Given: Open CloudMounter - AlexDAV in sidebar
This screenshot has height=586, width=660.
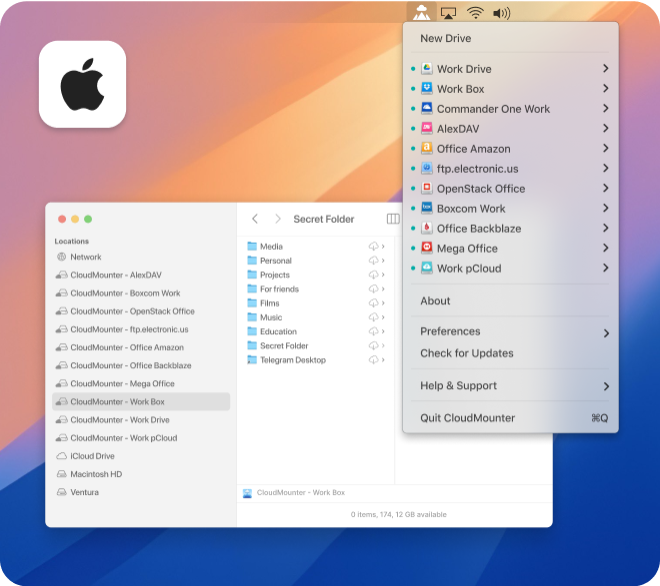Looking at the screenshot, I should pyautogui.click(x=141, y=275).
